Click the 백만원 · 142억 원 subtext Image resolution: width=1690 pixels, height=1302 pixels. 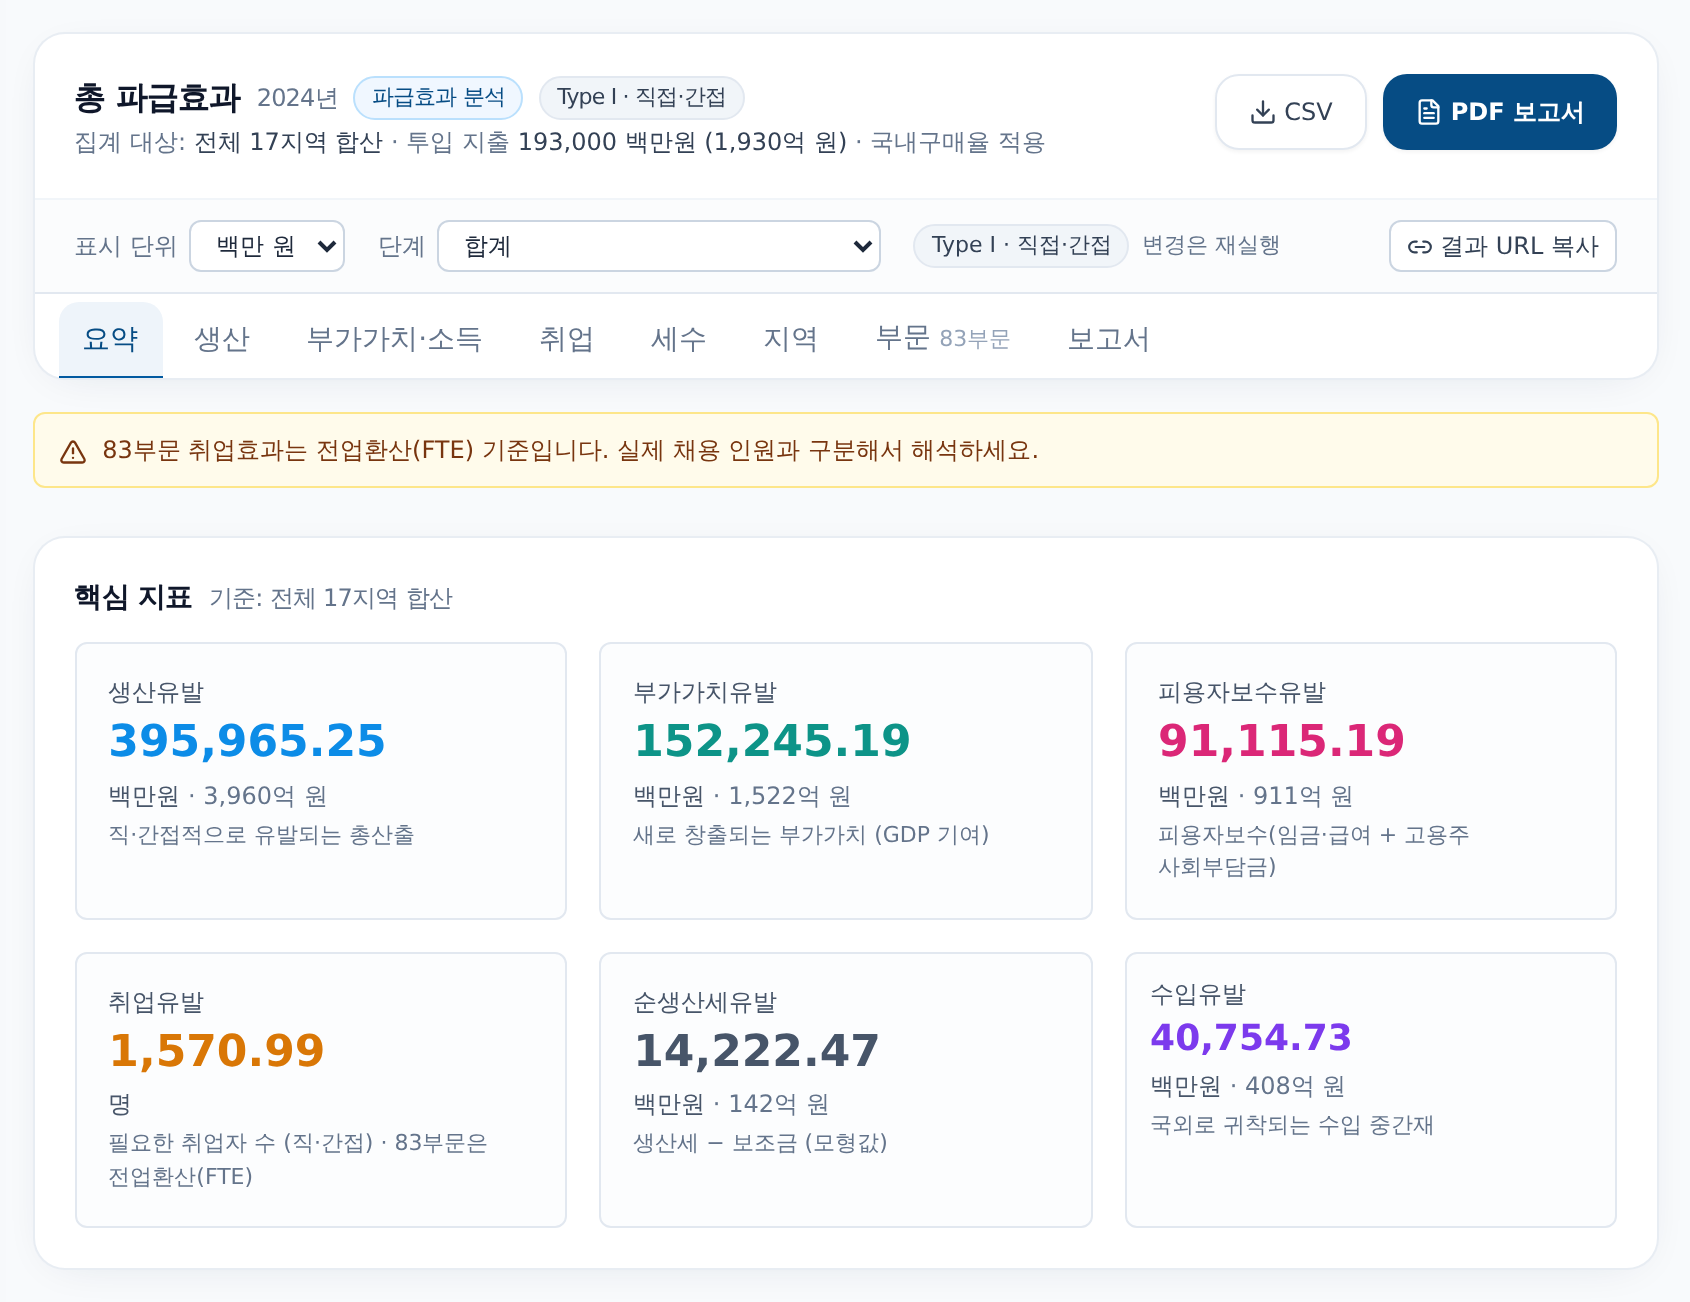coord(731,1104)
